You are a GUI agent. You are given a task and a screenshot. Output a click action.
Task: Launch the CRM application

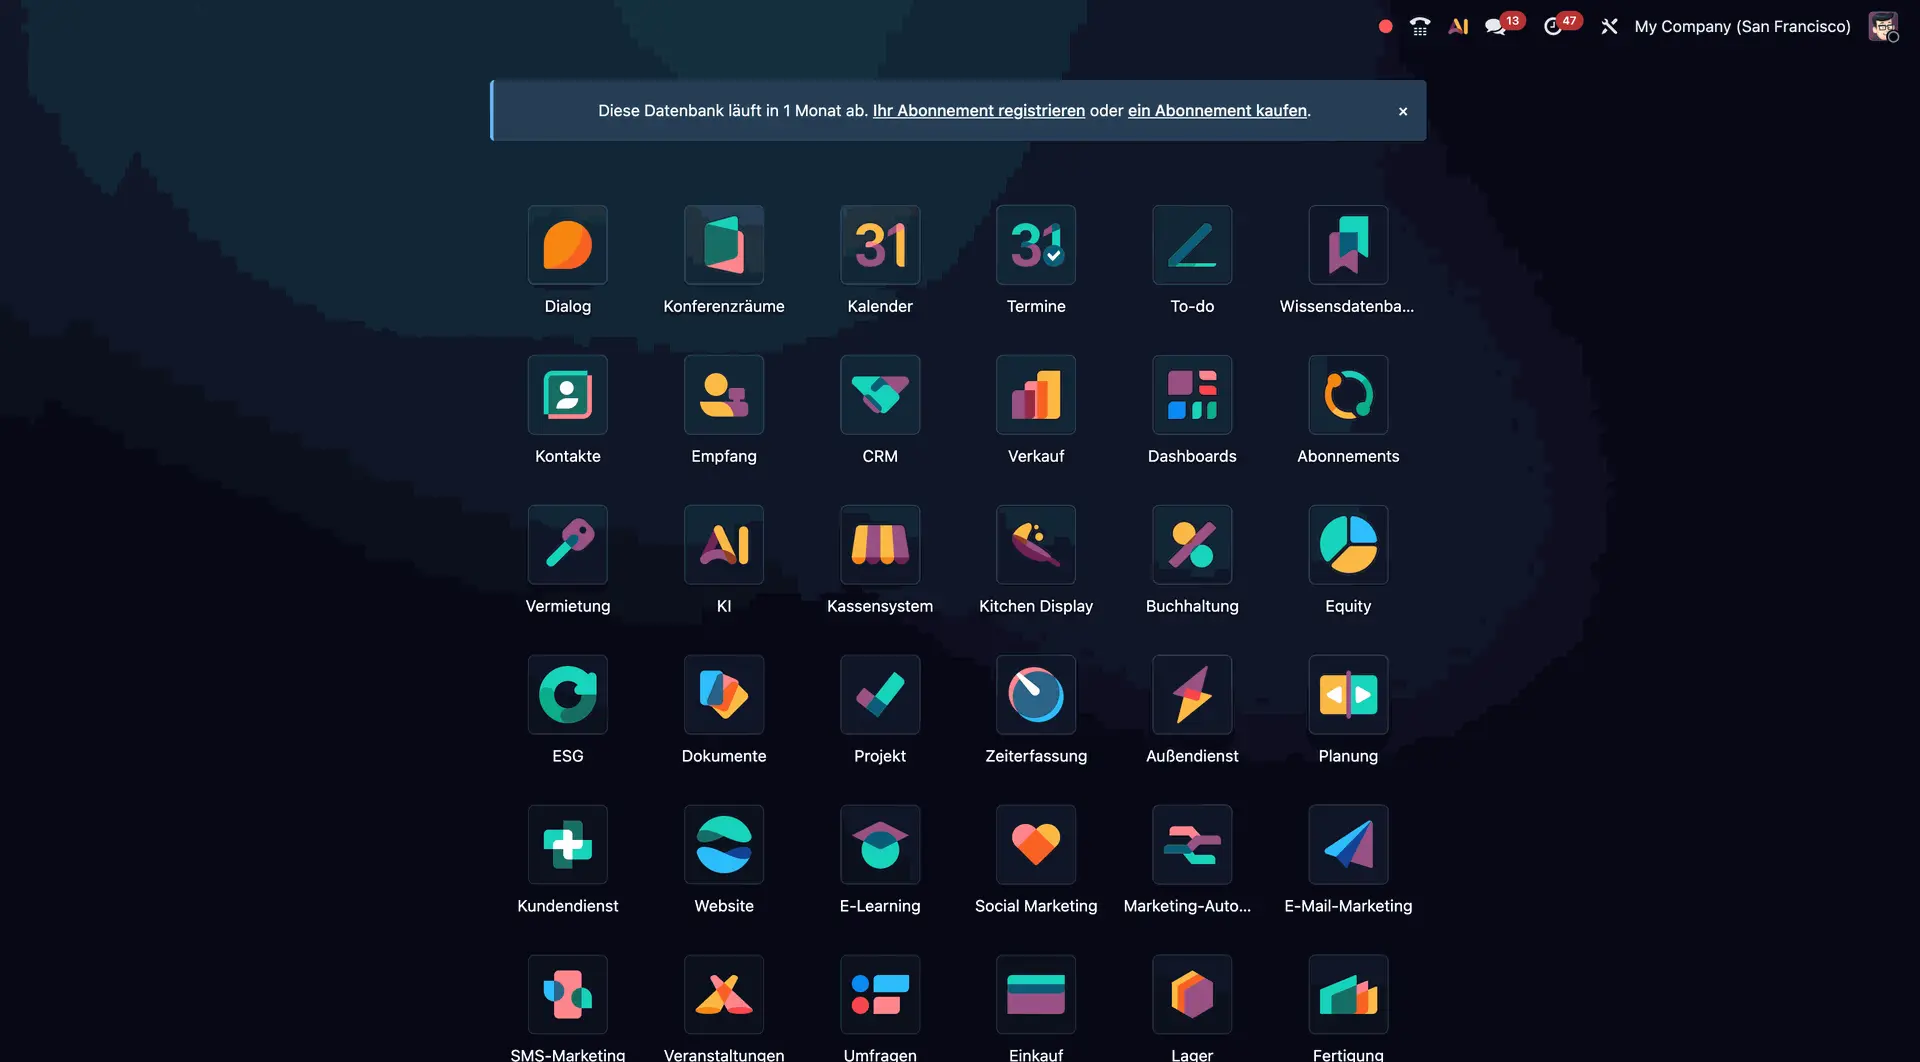(879, 395)
